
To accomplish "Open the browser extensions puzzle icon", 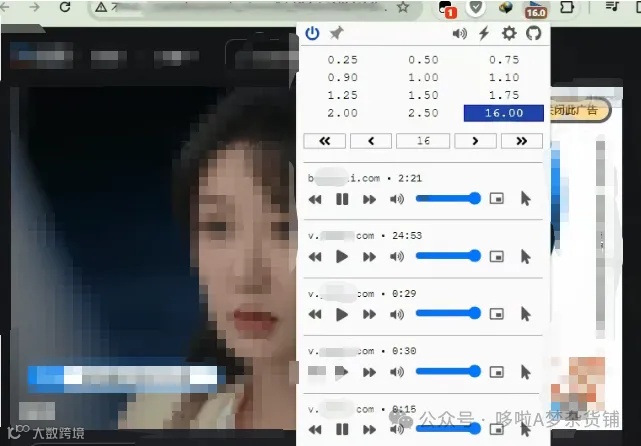I will pos(567,7).
